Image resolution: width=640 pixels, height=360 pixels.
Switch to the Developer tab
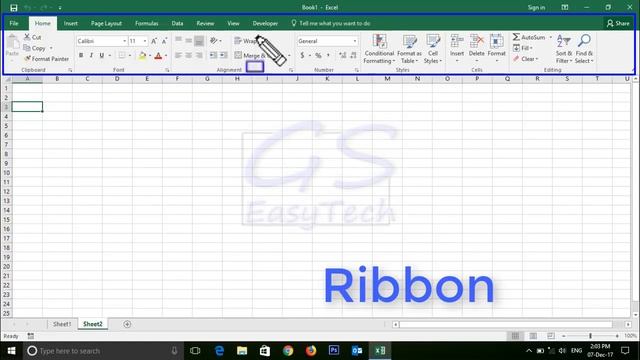coord(265,23)
